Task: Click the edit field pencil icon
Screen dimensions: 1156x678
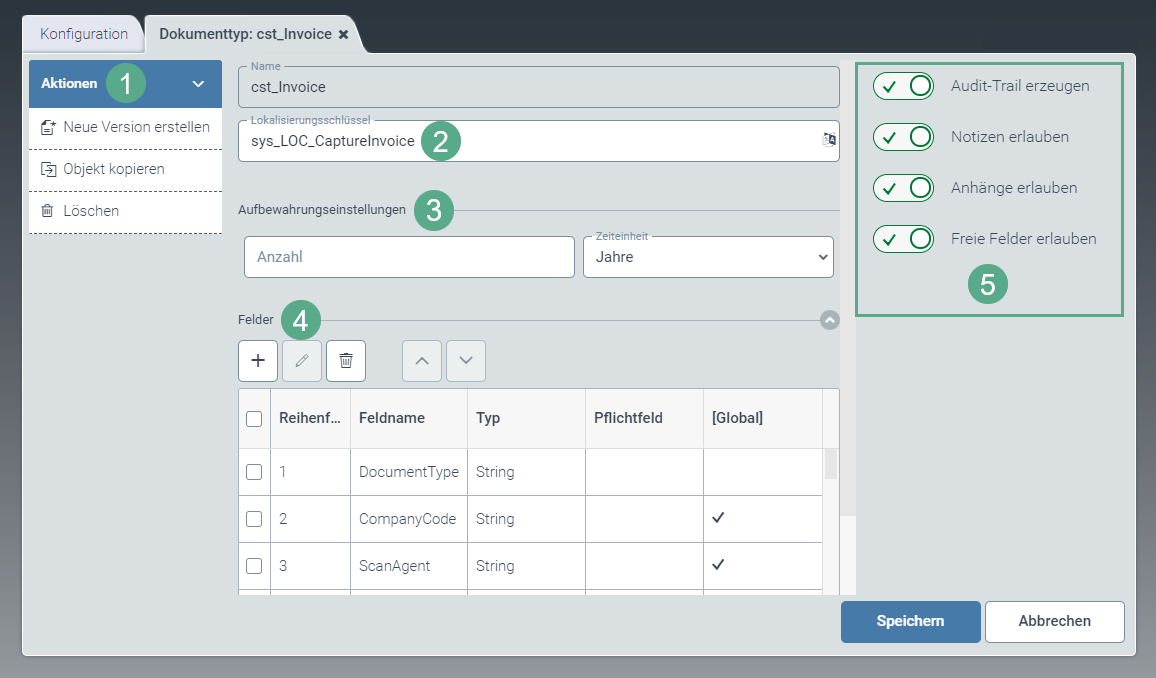Action: tap(302, 361)
